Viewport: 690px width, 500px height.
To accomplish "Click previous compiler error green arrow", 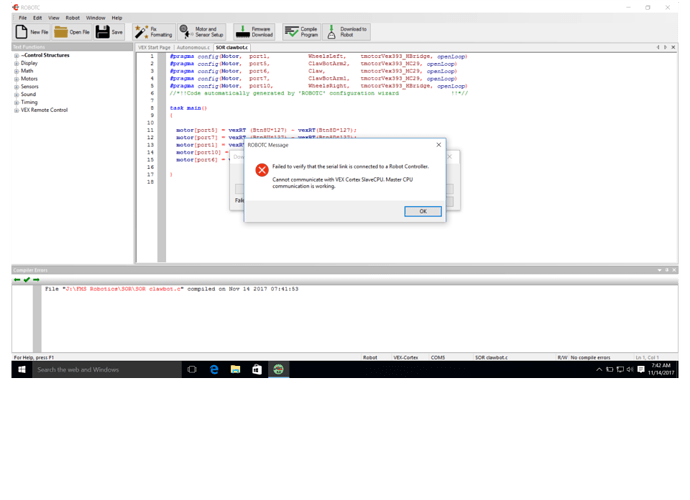I will (17, 280).
